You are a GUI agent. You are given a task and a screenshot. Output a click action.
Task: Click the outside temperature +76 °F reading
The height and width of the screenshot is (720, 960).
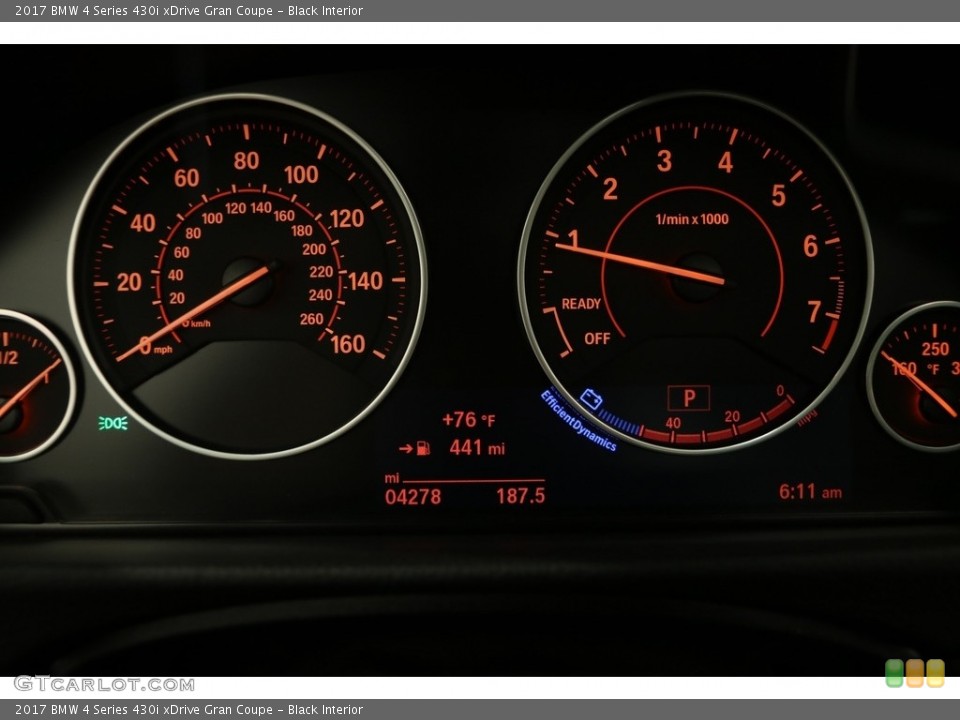click(x=468, y=420)
